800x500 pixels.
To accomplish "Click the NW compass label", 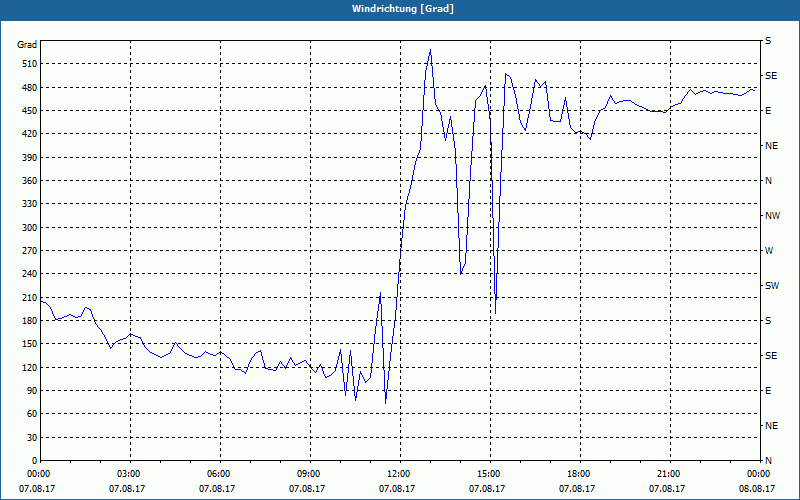I will point(772,216).
